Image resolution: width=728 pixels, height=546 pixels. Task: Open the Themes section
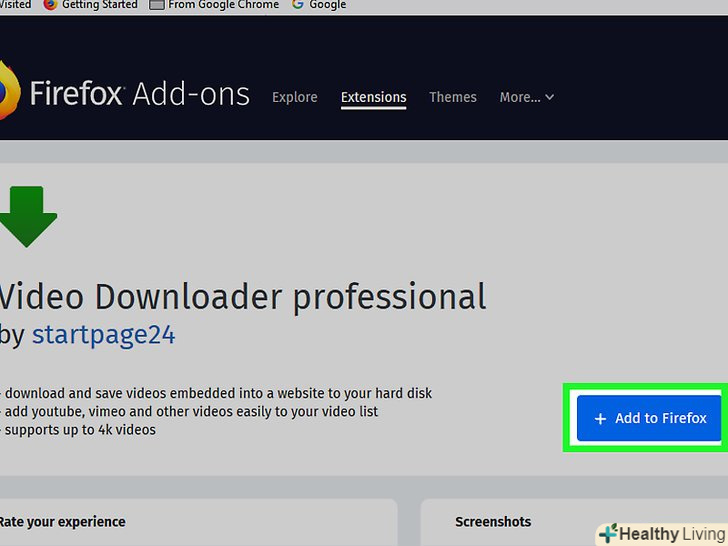click(453, 97)
